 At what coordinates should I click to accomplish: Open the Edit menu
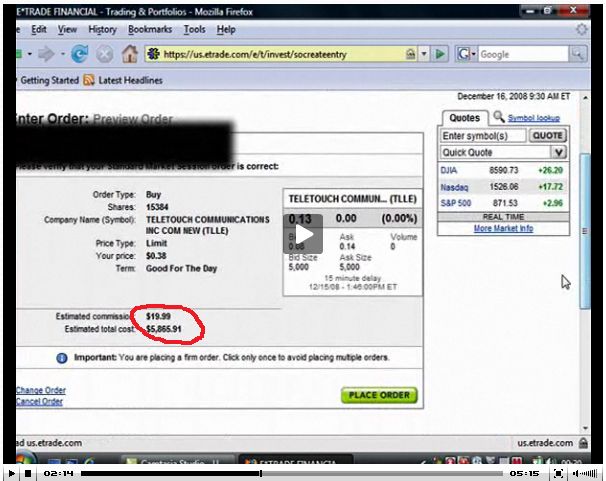[39, 29]
